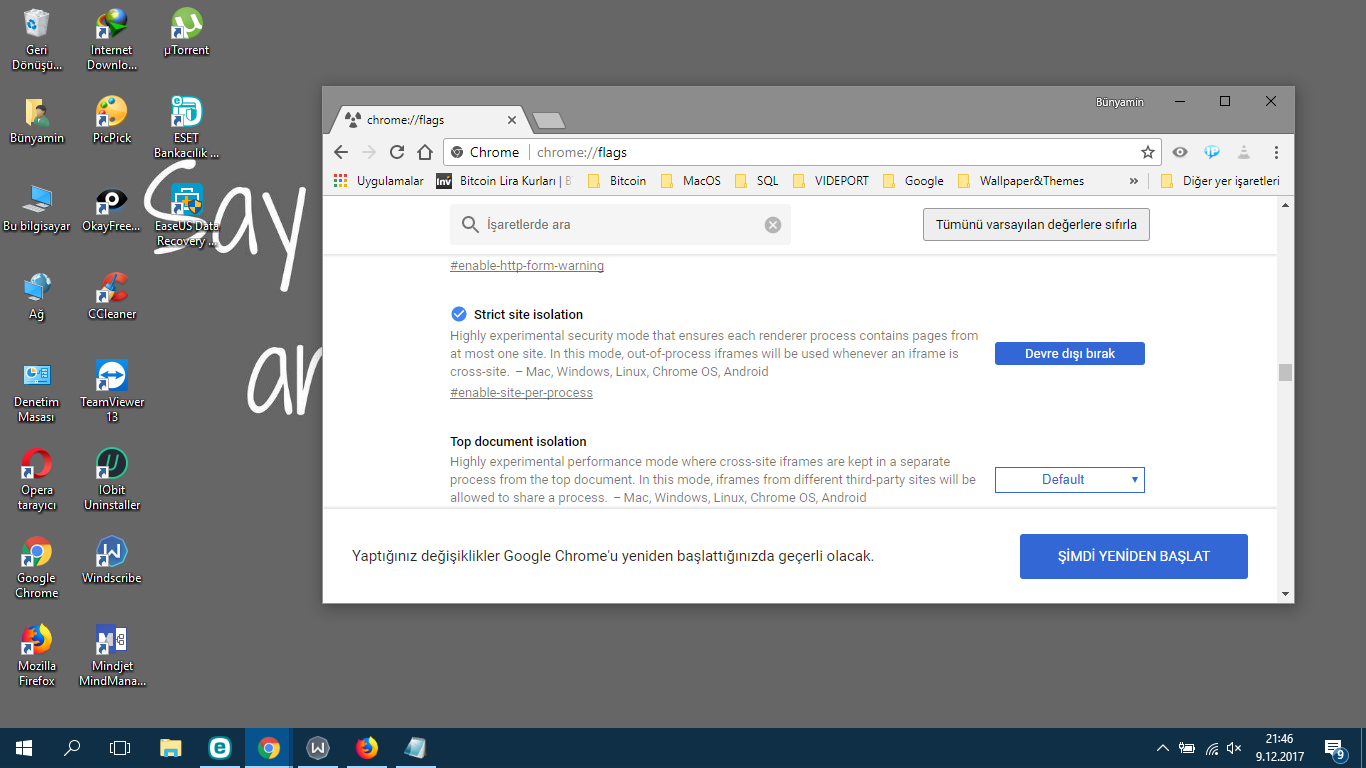Screen dimensions: 1366x768
Task: Open the Bitcoin Lira Kurları bookmark
Action: click(504, 181)
